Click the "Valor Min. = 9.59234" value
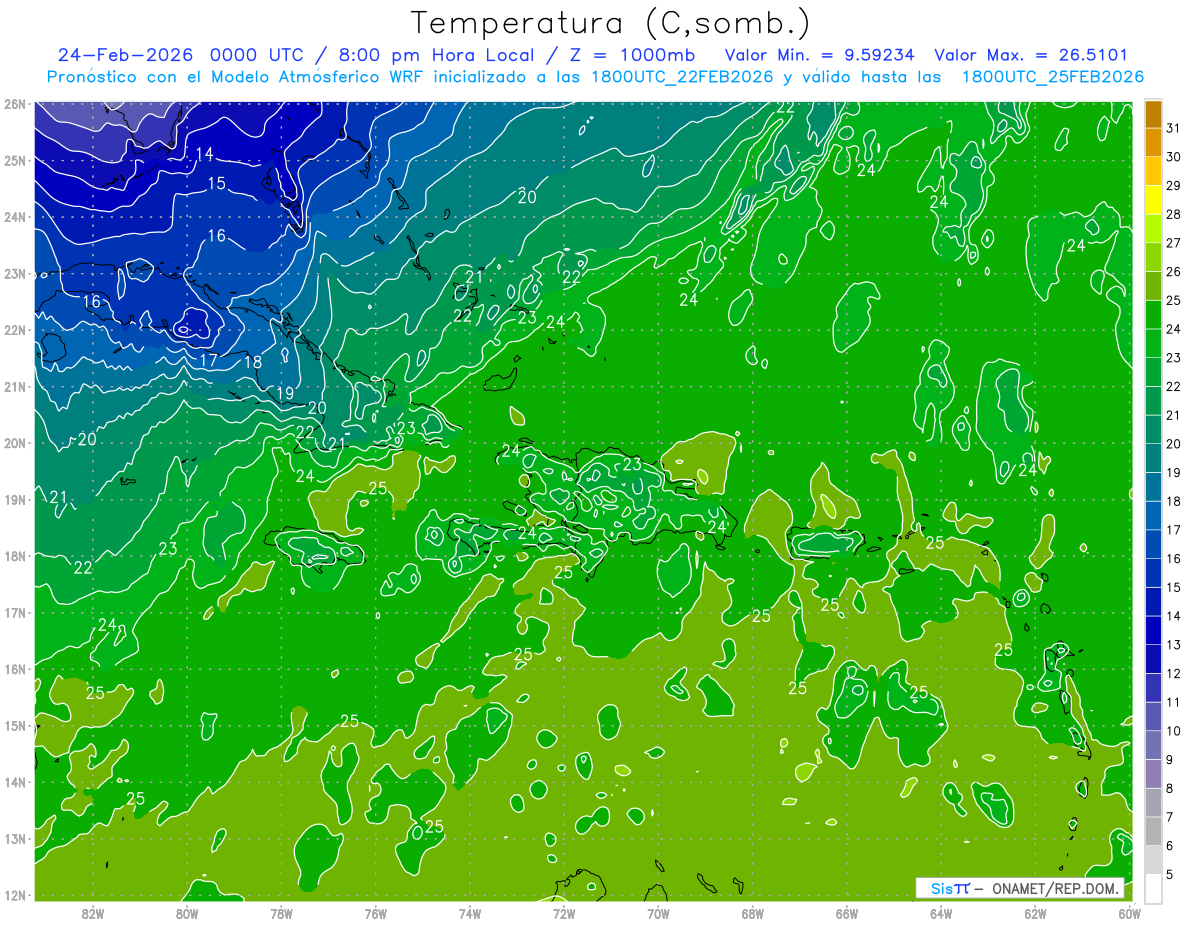Screen dimensions: 1200x927 coord(821,55)
